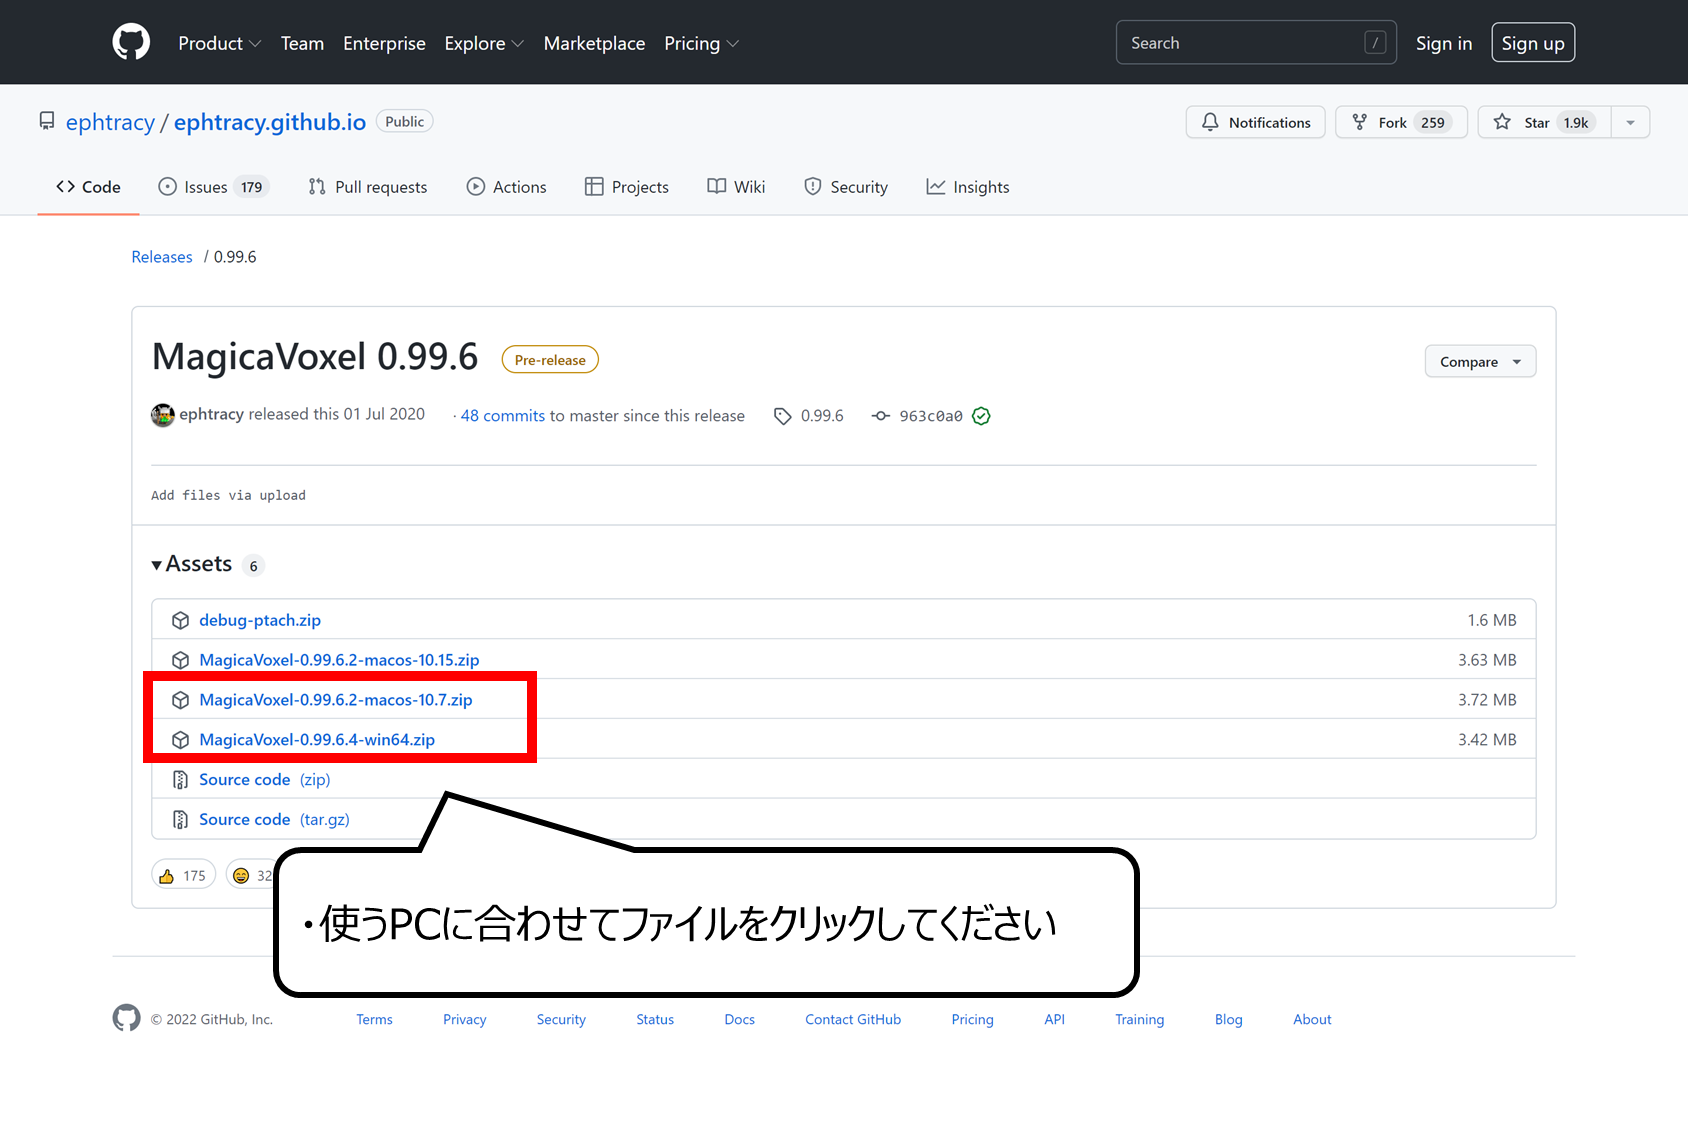Open the Team page
The width and height of the screenshot is (1688, 1125).
click(x=302, y=43)
